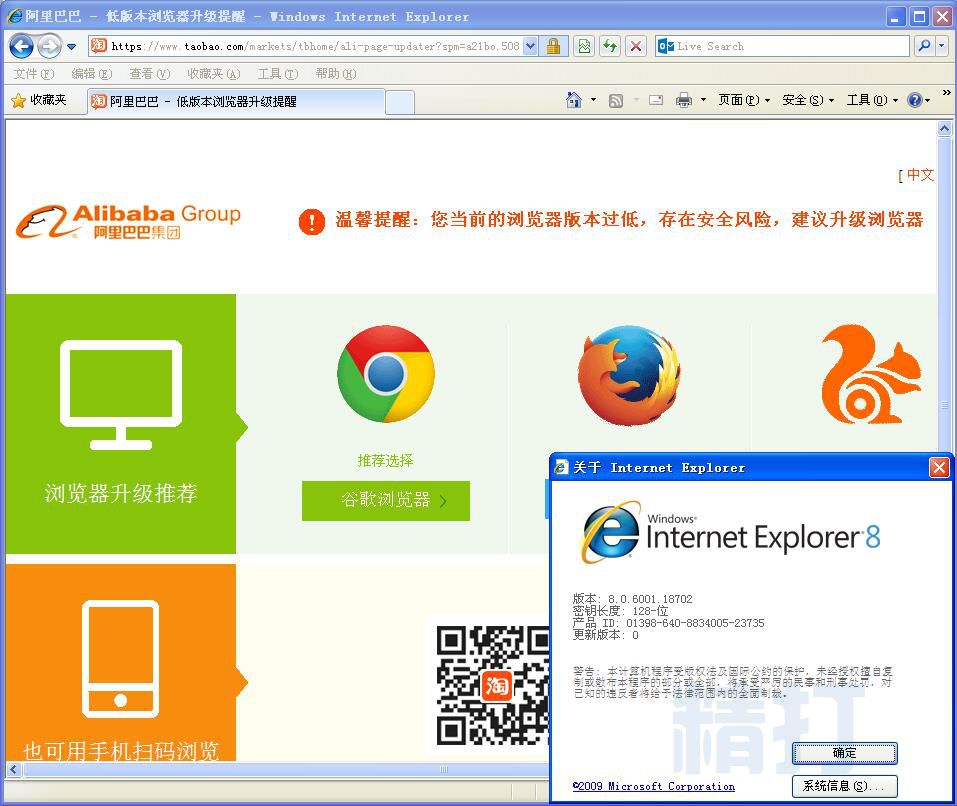Open the 文件 menu
Viewport: 957px width, 806px height.
click(34, 74)
